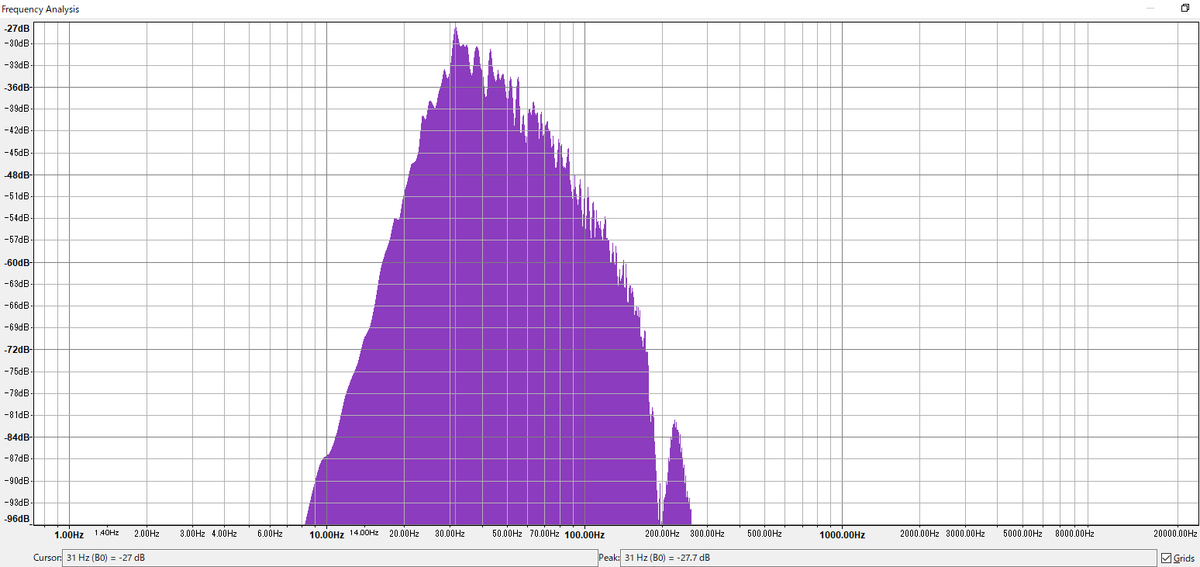Image resolution: width=1200 pixels, height=567 pixels.
Task: Click the 100.00Hz frequency label
Action: (584, 535)
